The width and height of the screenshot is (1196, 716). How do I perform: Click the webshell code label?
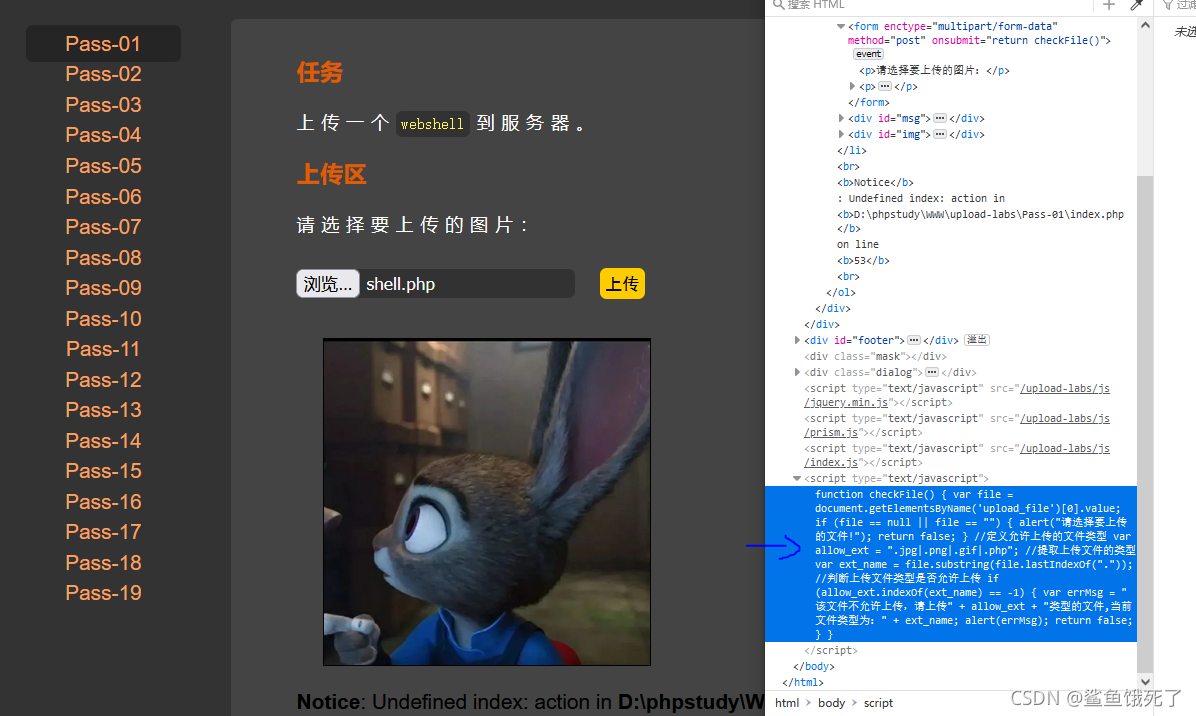[x=432, y=124]
